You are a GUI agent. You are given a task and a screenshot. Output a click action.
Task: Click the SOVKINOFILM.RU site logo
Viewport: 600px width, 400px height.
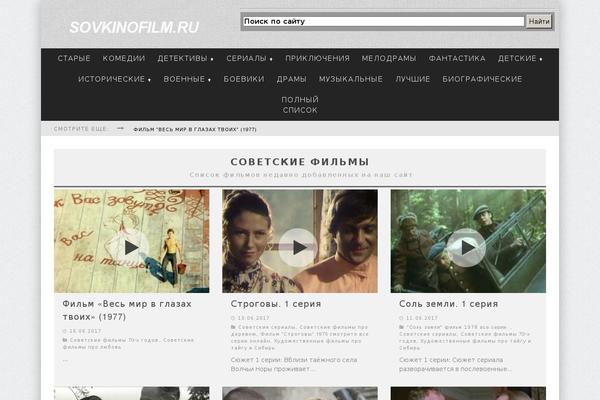coord(134,27)
